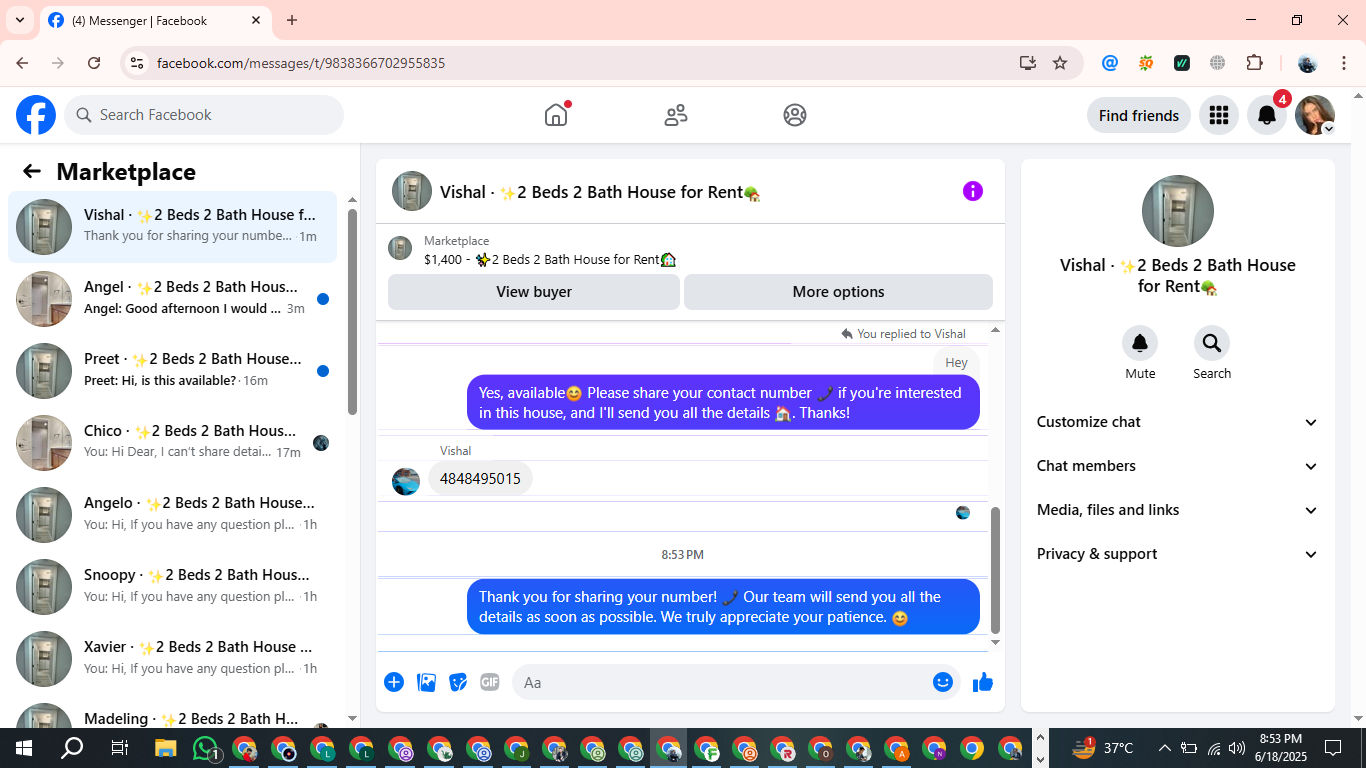Click the Marketplace back arrow

coord(32,171)
